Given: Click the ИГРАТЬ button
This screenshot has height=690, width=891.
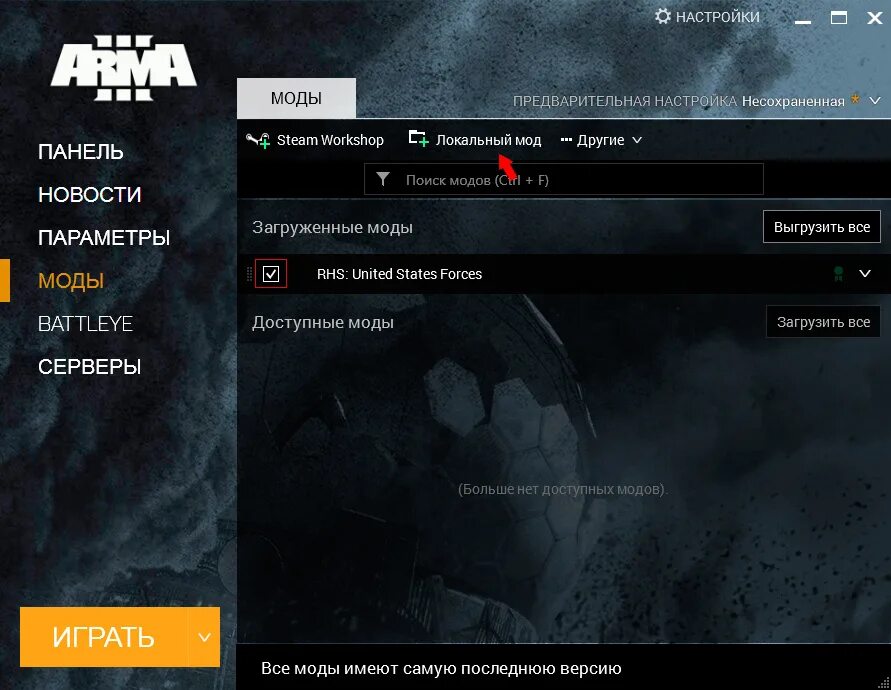Looking at the screenshot, I should 103,637.
